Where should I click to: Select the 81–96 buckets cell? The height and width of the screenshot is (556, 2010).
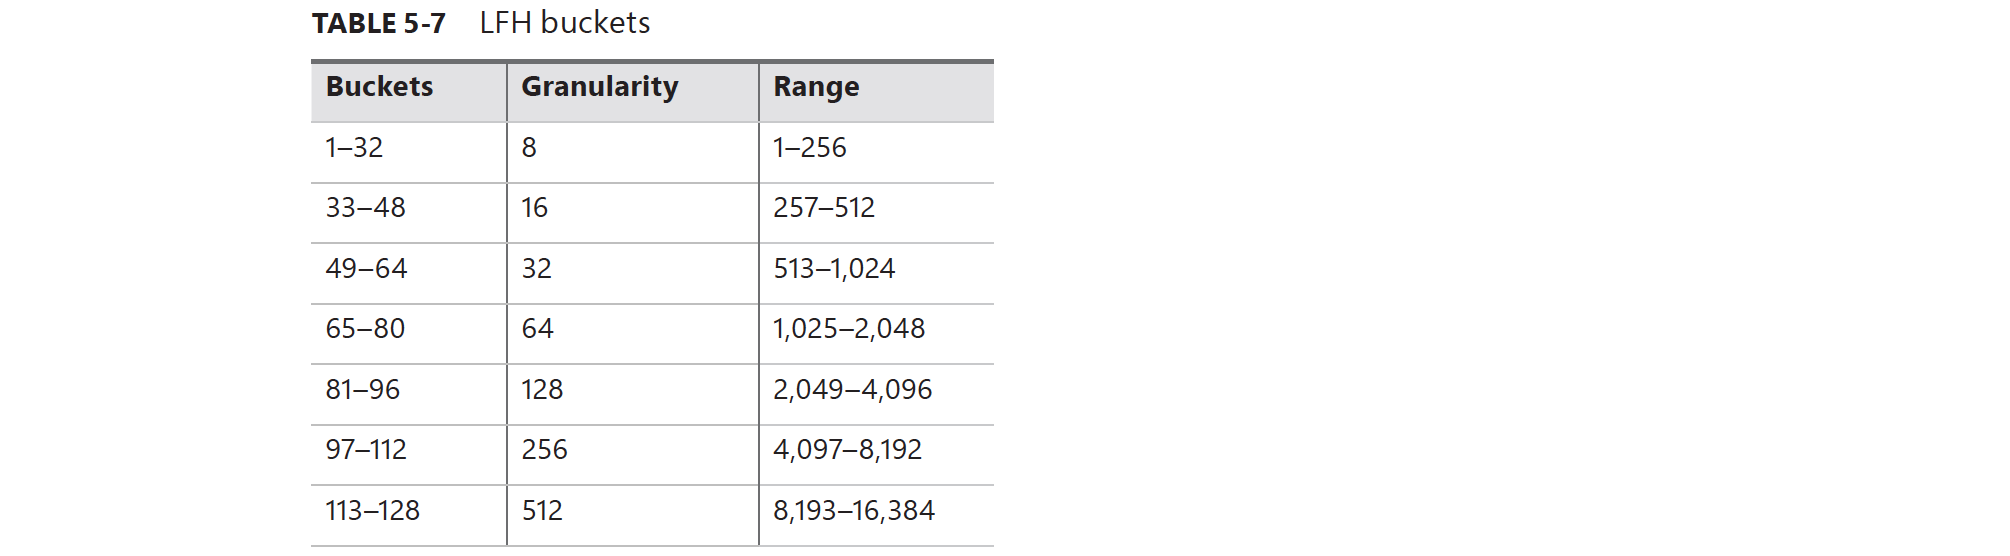tap(363, 390)
